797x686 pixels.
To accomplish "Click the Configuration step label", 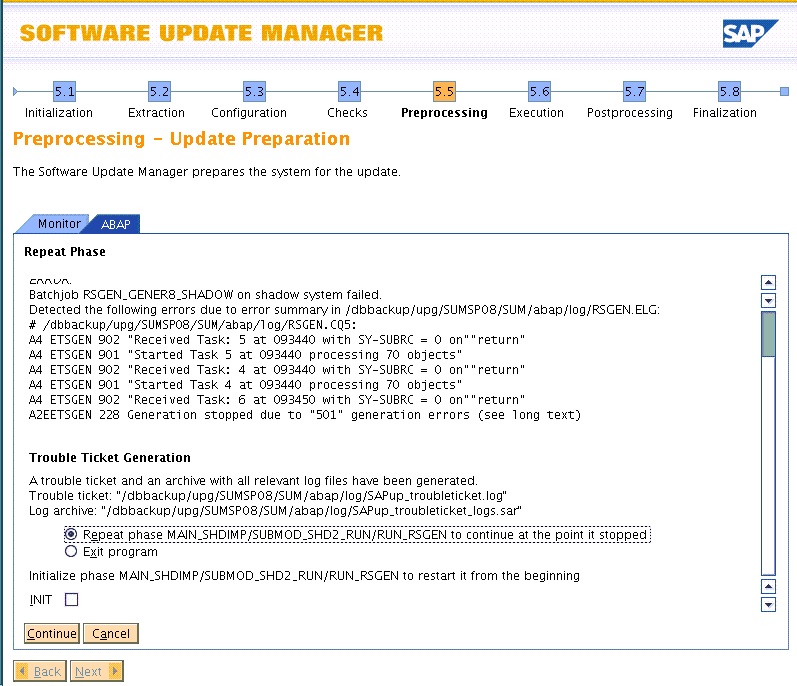I will pyautogui.click(x=249, y=113).
